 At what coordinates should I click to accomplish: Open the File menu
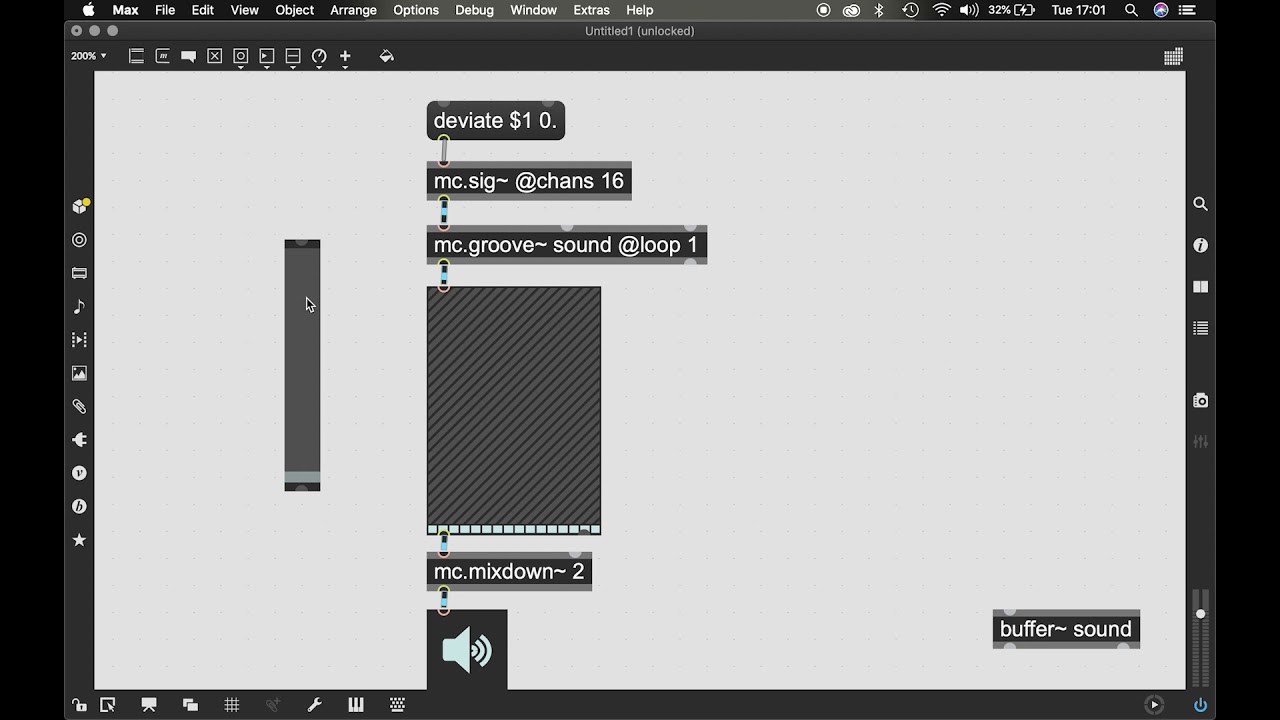tap(165, 10)
